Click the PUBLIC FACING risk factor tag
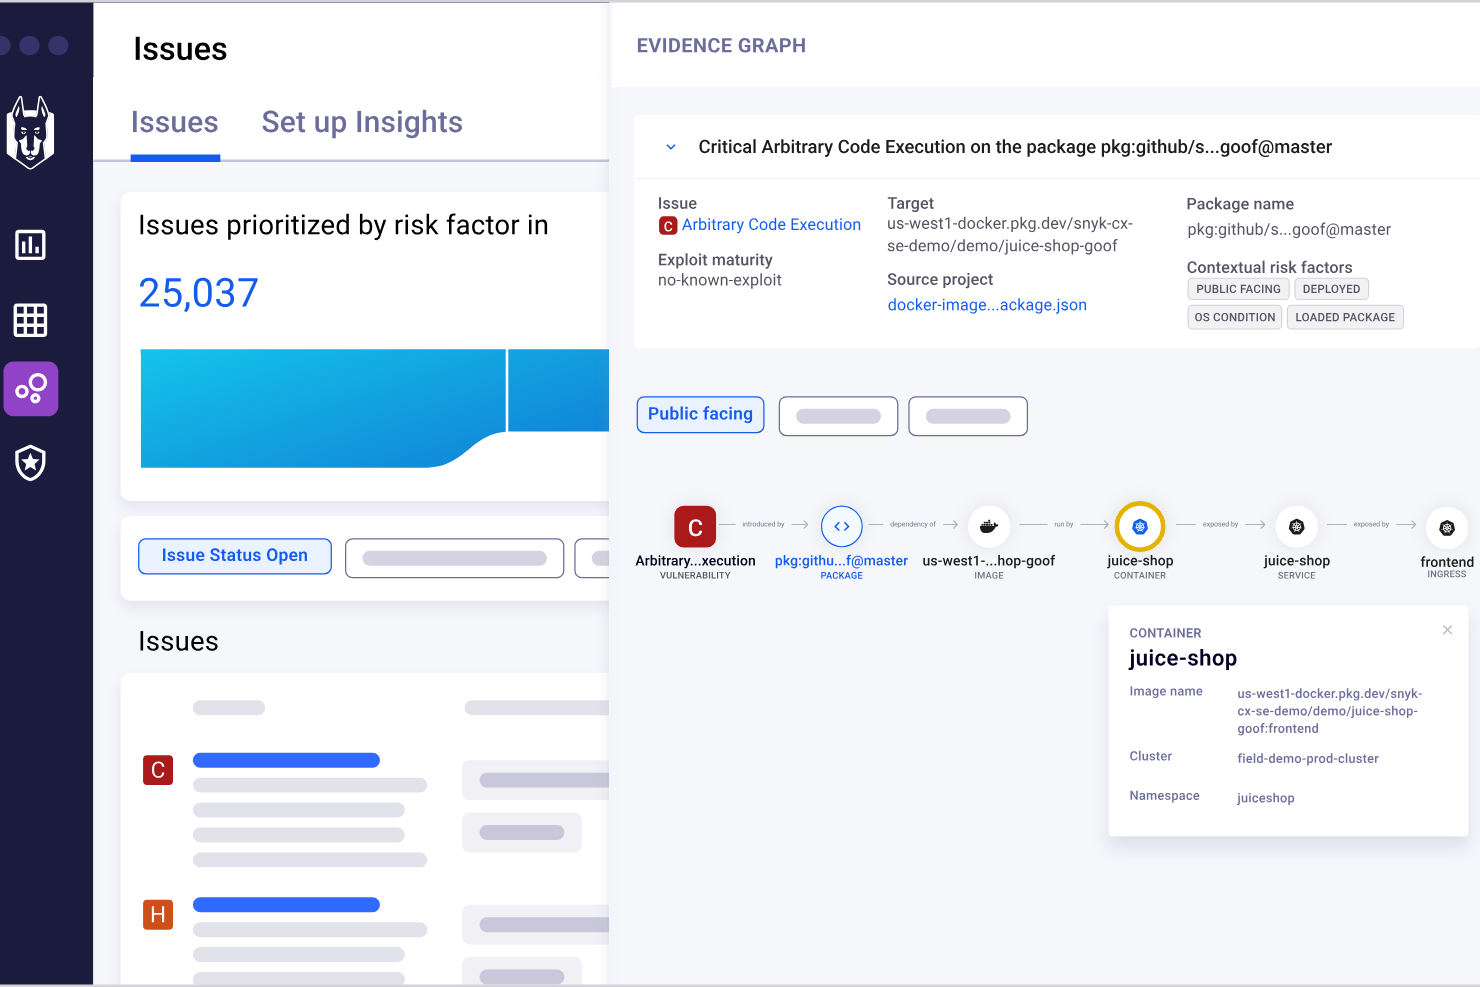The image size is (1480, 987). pyautogui.click(x=1238, y=289)
